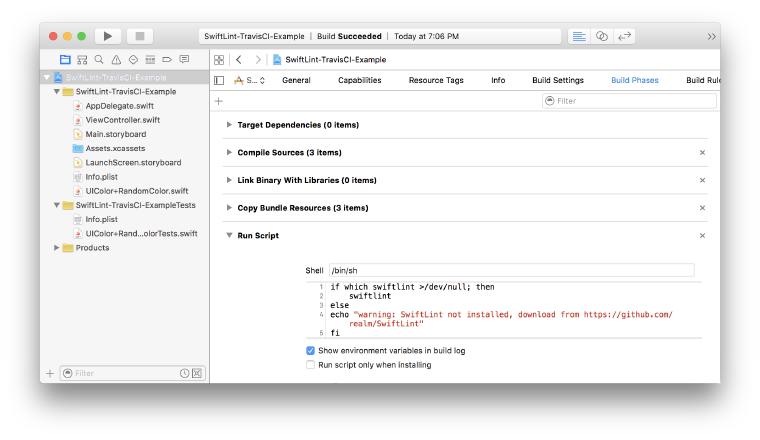Open the Build Rules tab
Image resolution: width=760 pixels, height=440 pixels.
[x=703, y=80]
